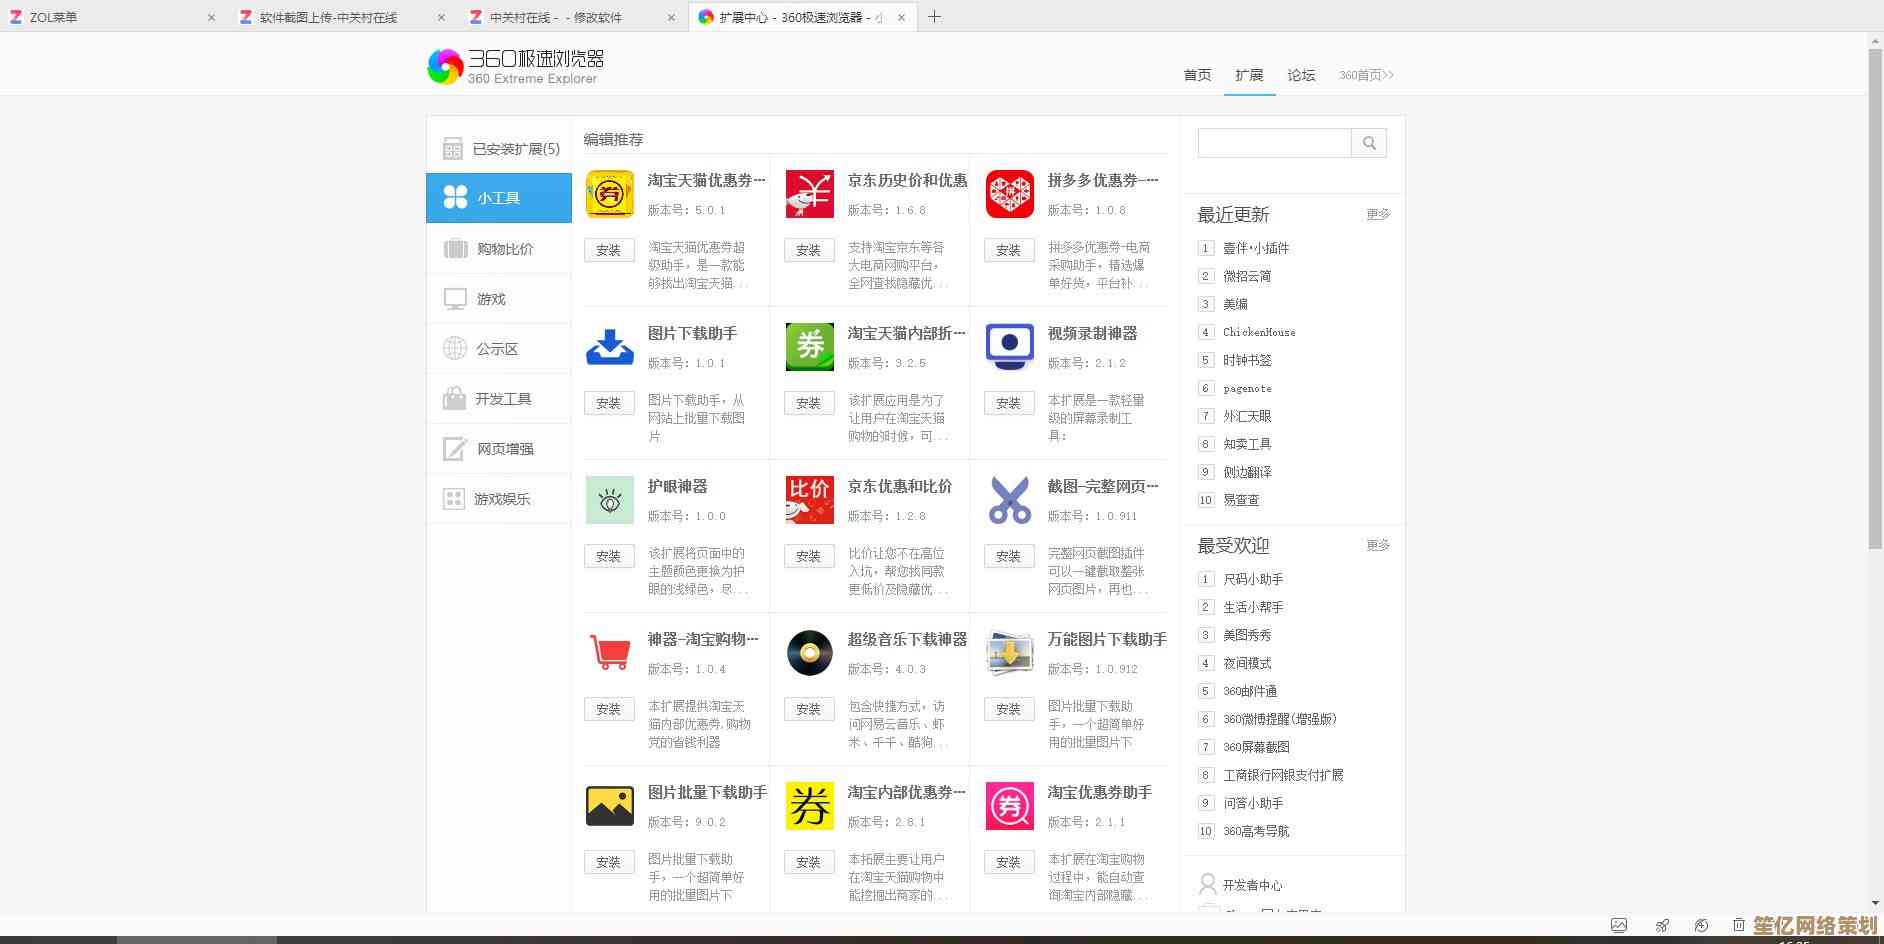Open the 360首页>> link
The height and width of the screenshot is (944, 1884).
click(1365, 75)
